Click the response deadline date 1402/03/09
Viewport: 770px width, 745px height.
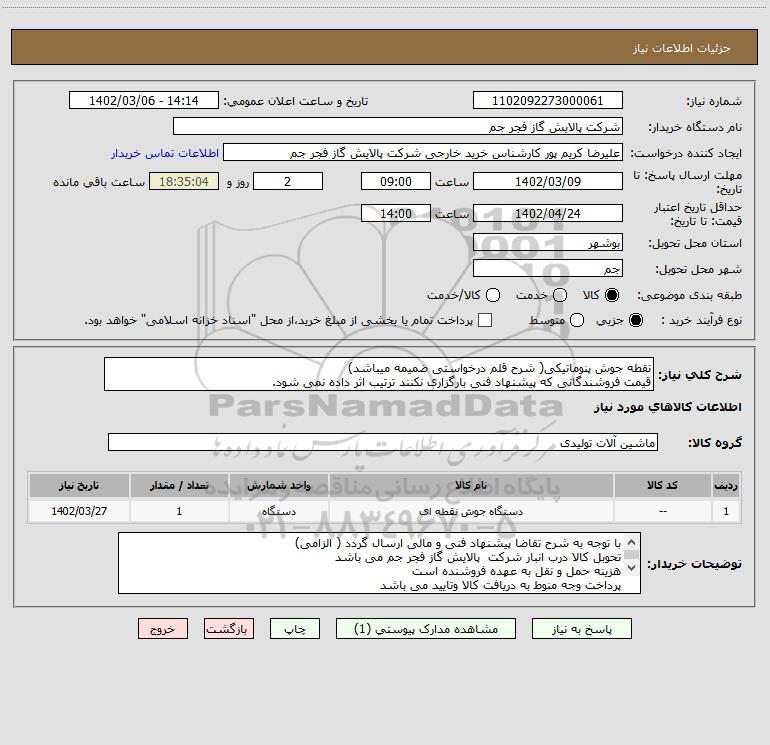(x=548, y=181)
